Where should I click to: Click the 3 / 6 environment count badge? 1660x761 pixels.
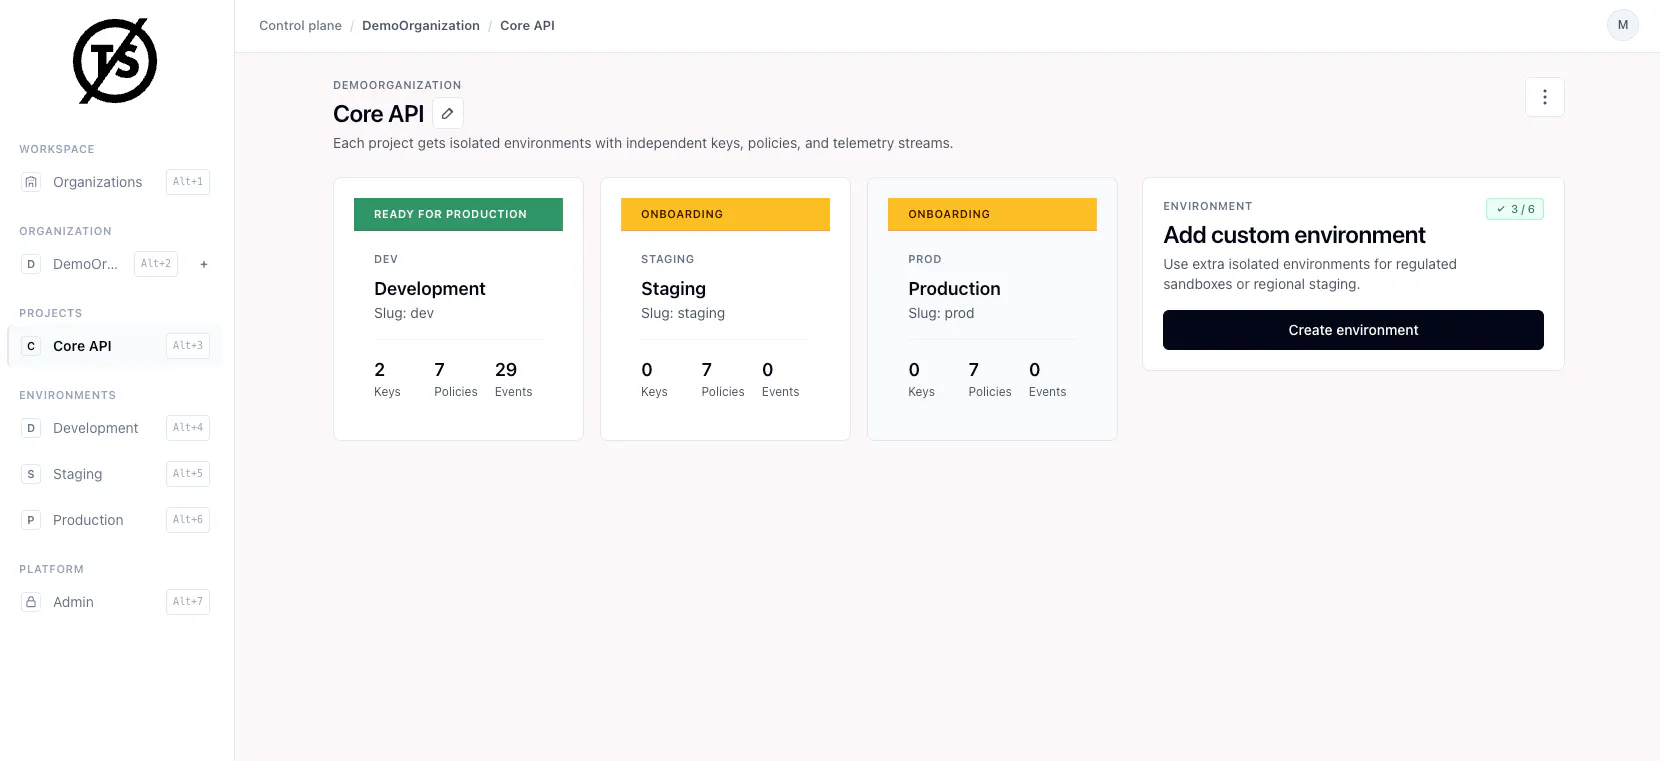[x=1515, y=209]
